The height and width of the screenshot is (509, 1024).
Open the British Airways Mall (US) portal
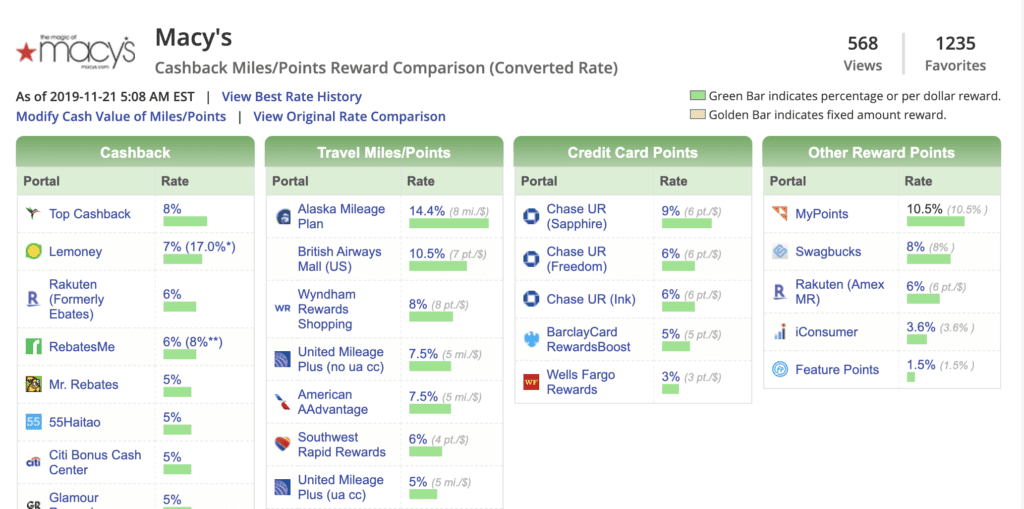[339, 259]
